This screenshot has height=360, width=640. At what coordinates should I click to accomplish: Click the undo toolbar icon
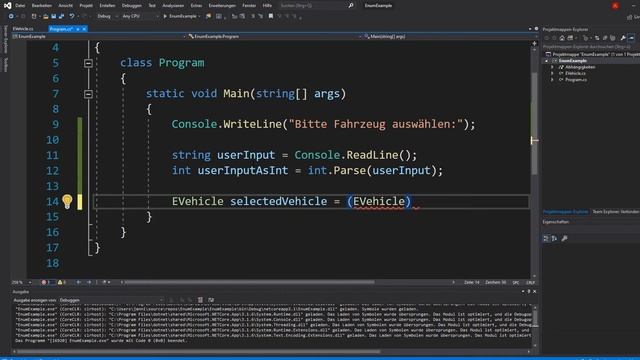tap(72, 16)
